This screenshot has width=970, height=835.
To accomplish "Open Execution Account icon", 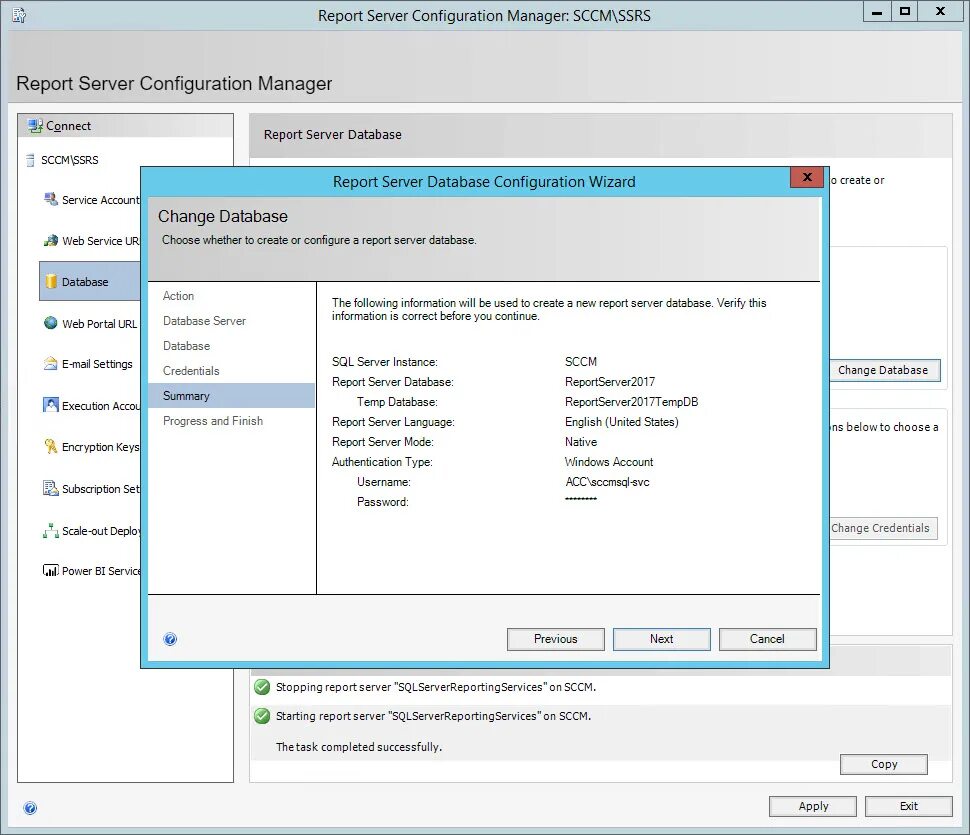I will [x=51, y=405].
